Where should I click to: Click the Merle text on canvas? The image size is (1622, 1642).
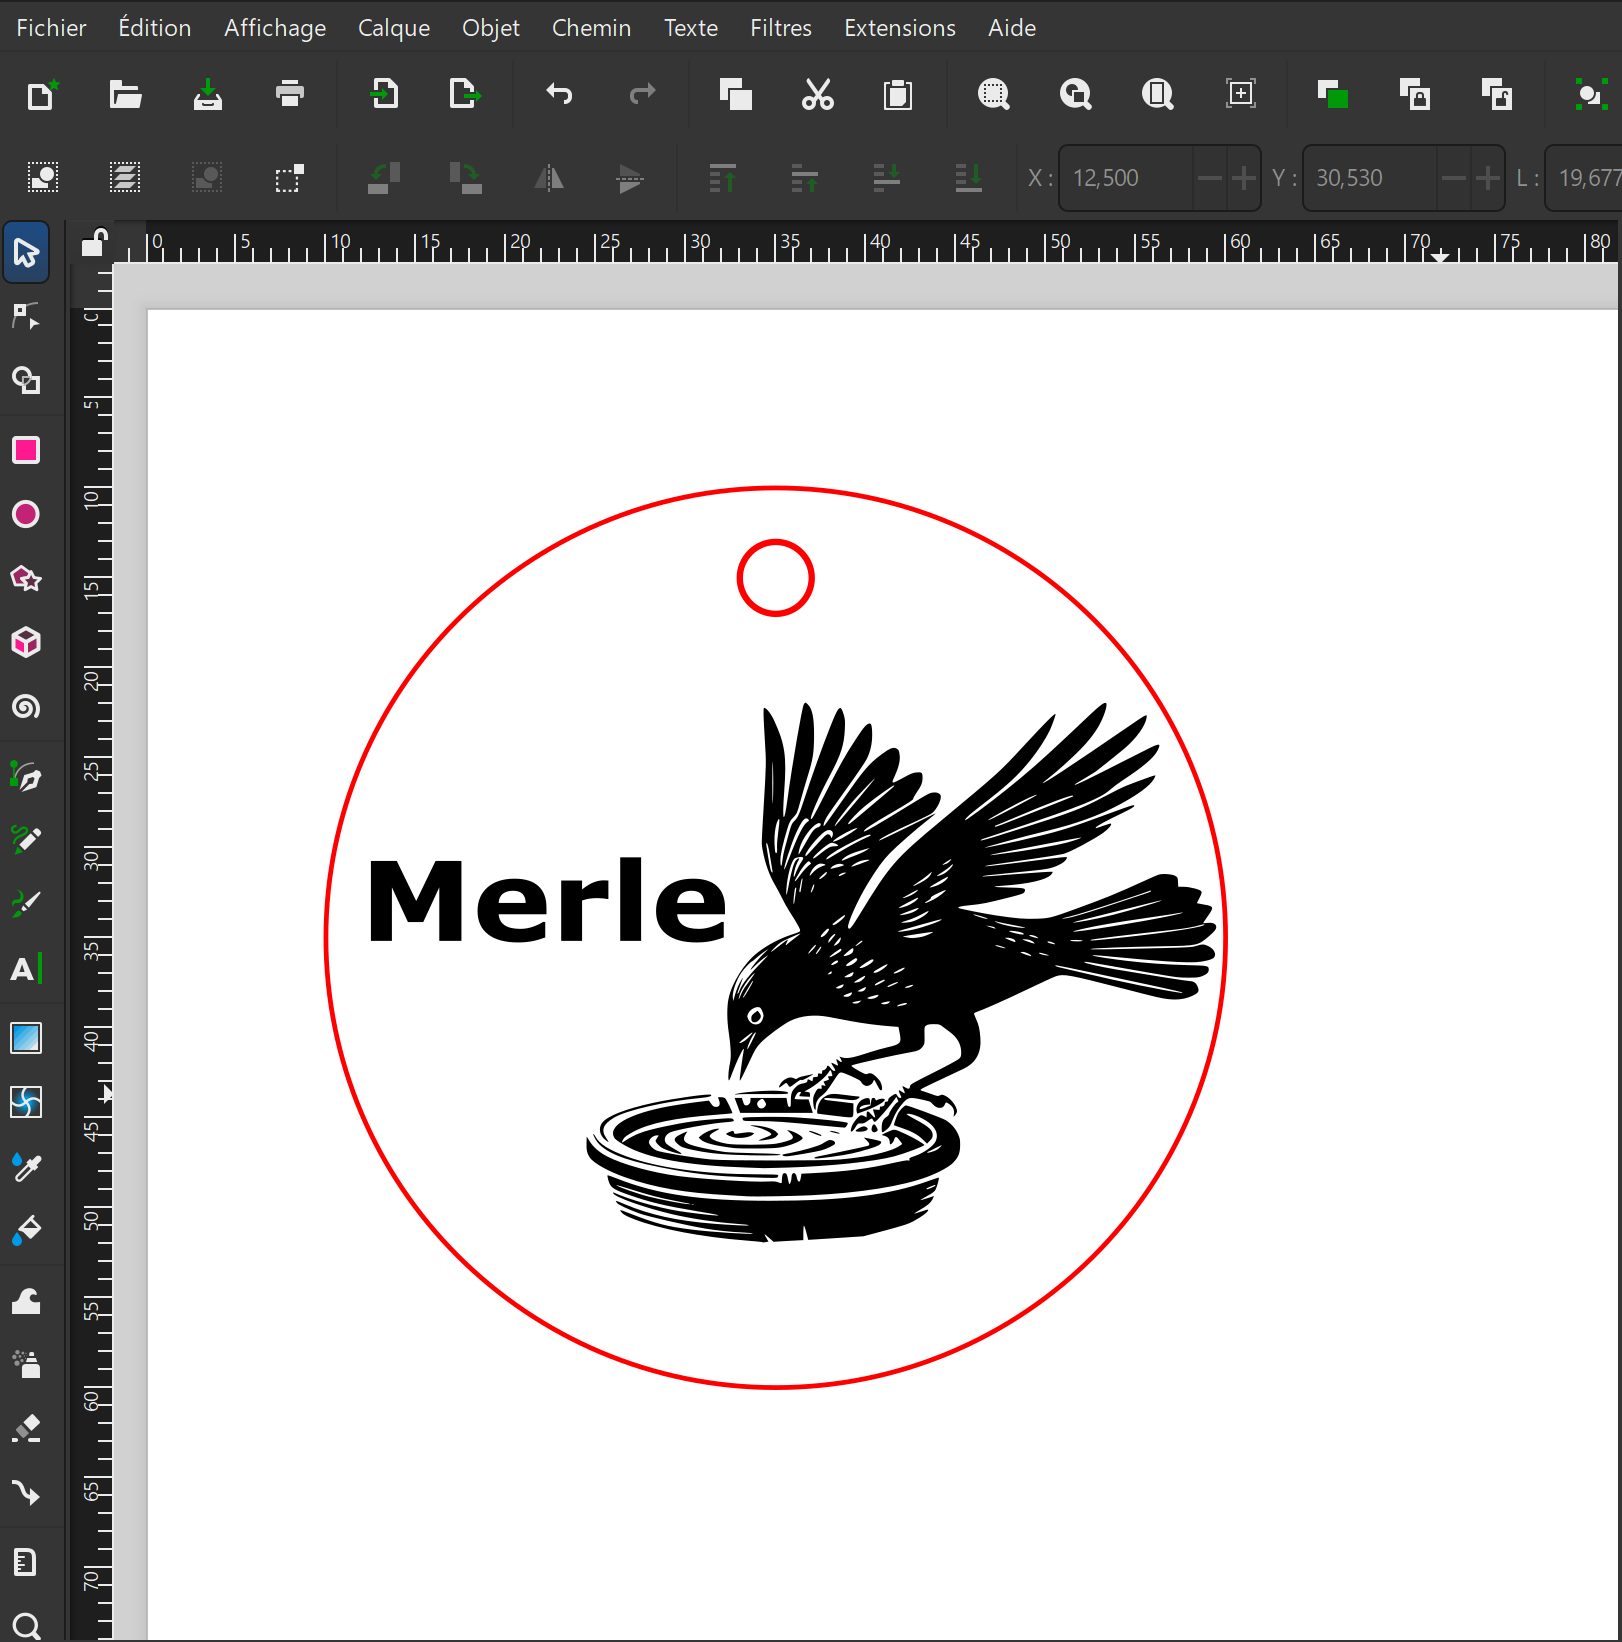pyautogui.click(x=546, y=902)
